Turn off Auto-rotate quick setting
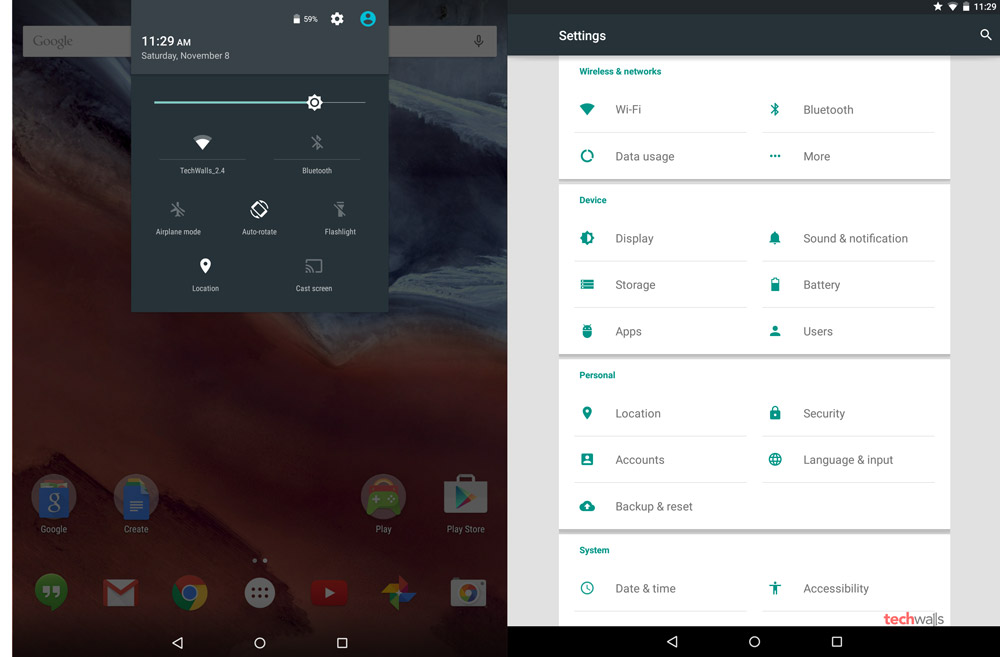Viewport: 1000px width, 657px height. point(259,210)
